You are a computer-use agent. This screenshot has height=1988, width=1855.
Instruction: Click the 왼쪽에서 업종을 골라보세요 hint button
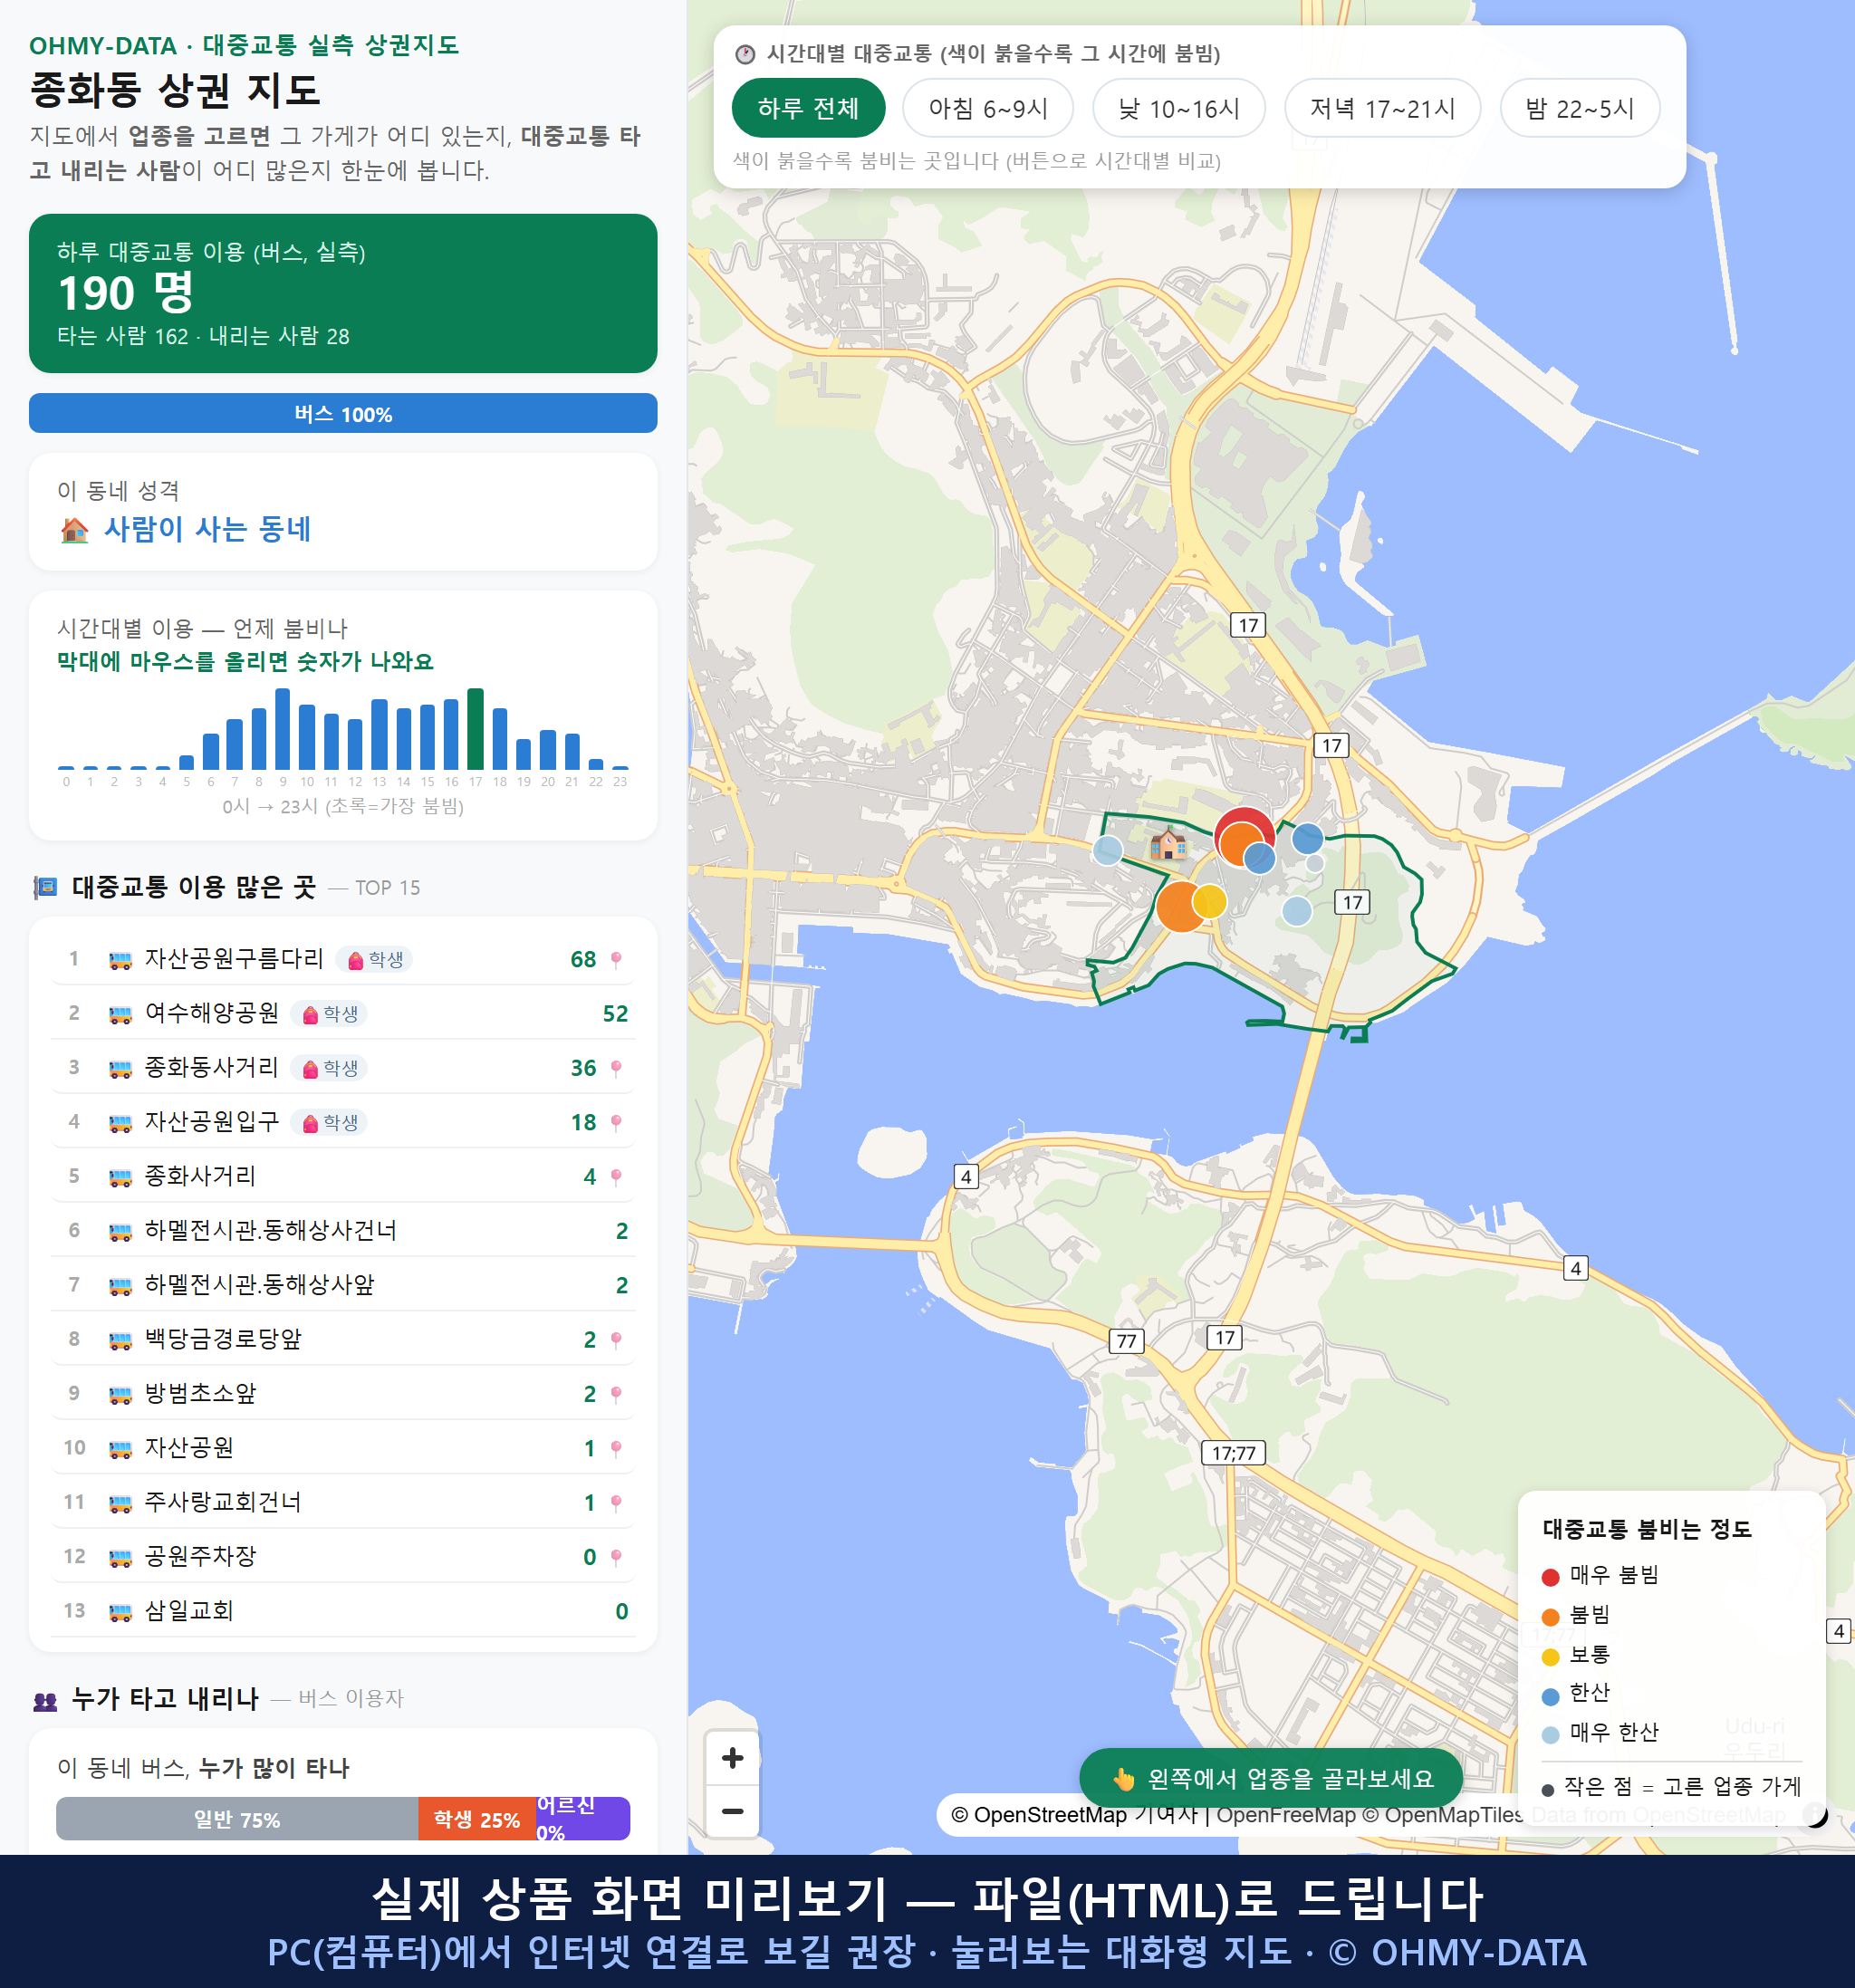(x=1271, y=1778)
